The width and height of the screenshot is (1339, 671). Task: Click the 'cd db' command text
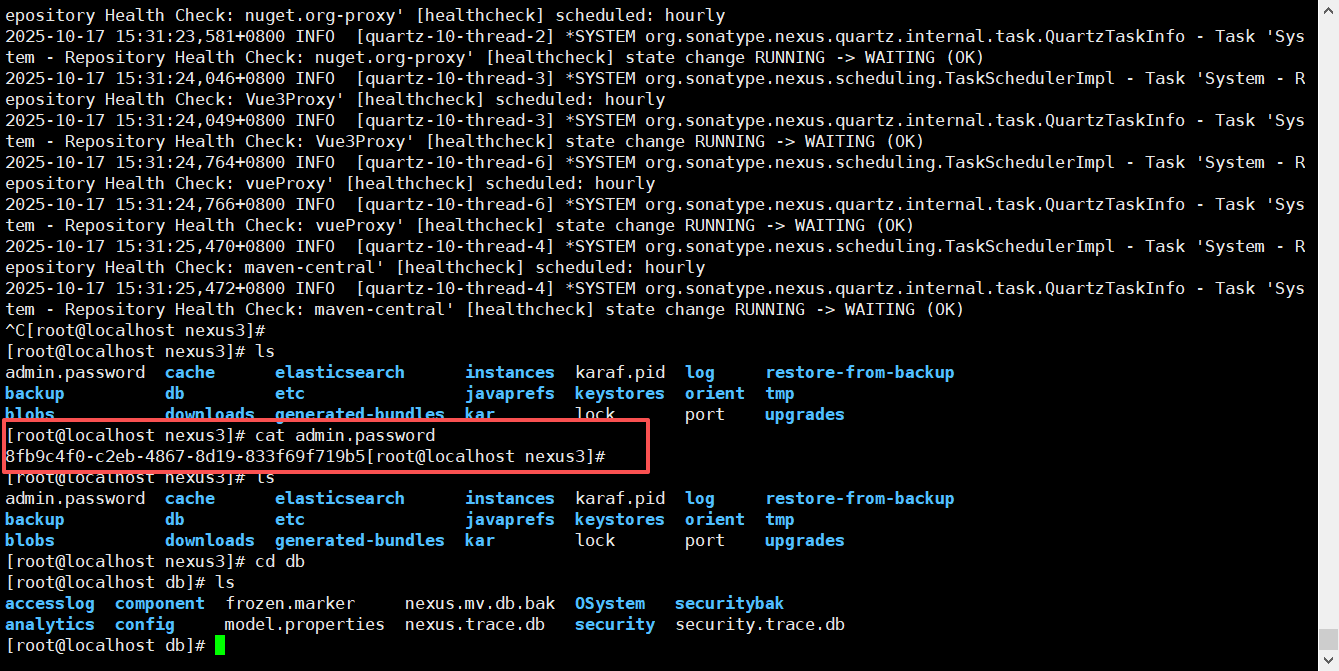point(280,562)
